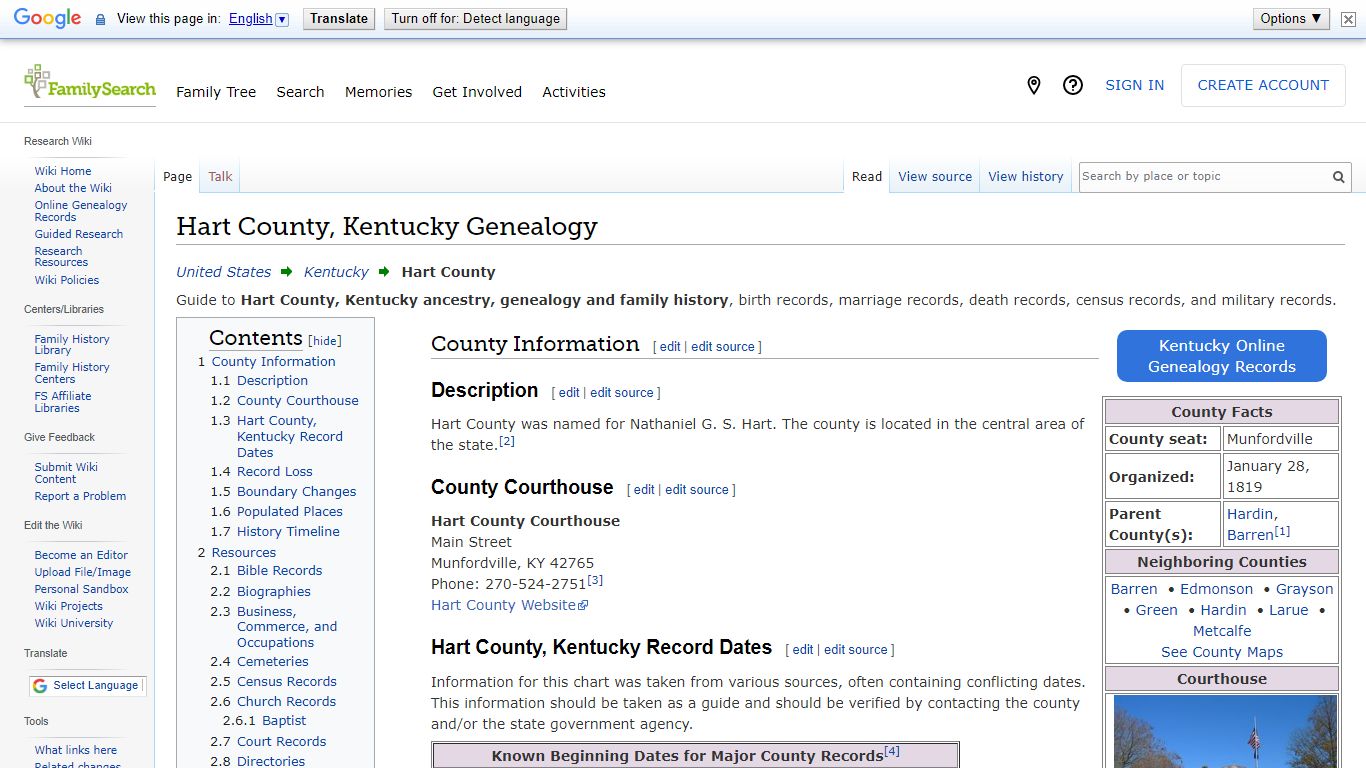Turn off translation for Detect language

click(475, 19)
